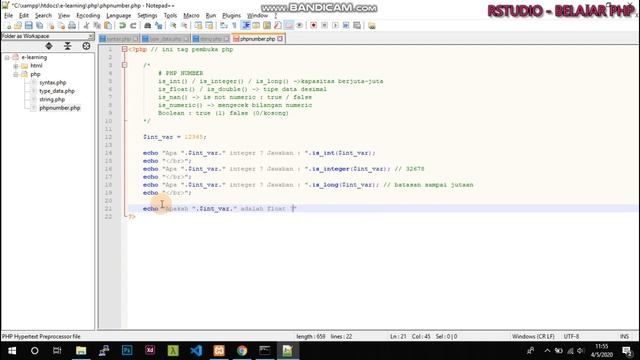This screenshot has width=640, height=360.
Task: Save the current file with the Save icon
Action: click(x=29, y=26)
